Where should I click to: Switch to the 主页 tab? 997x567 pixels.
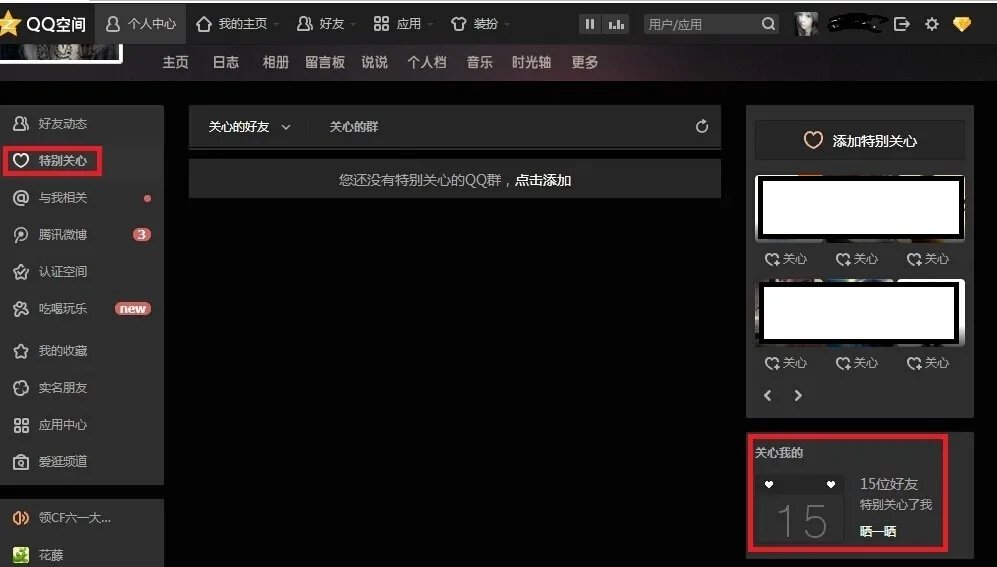coord(175,62)
